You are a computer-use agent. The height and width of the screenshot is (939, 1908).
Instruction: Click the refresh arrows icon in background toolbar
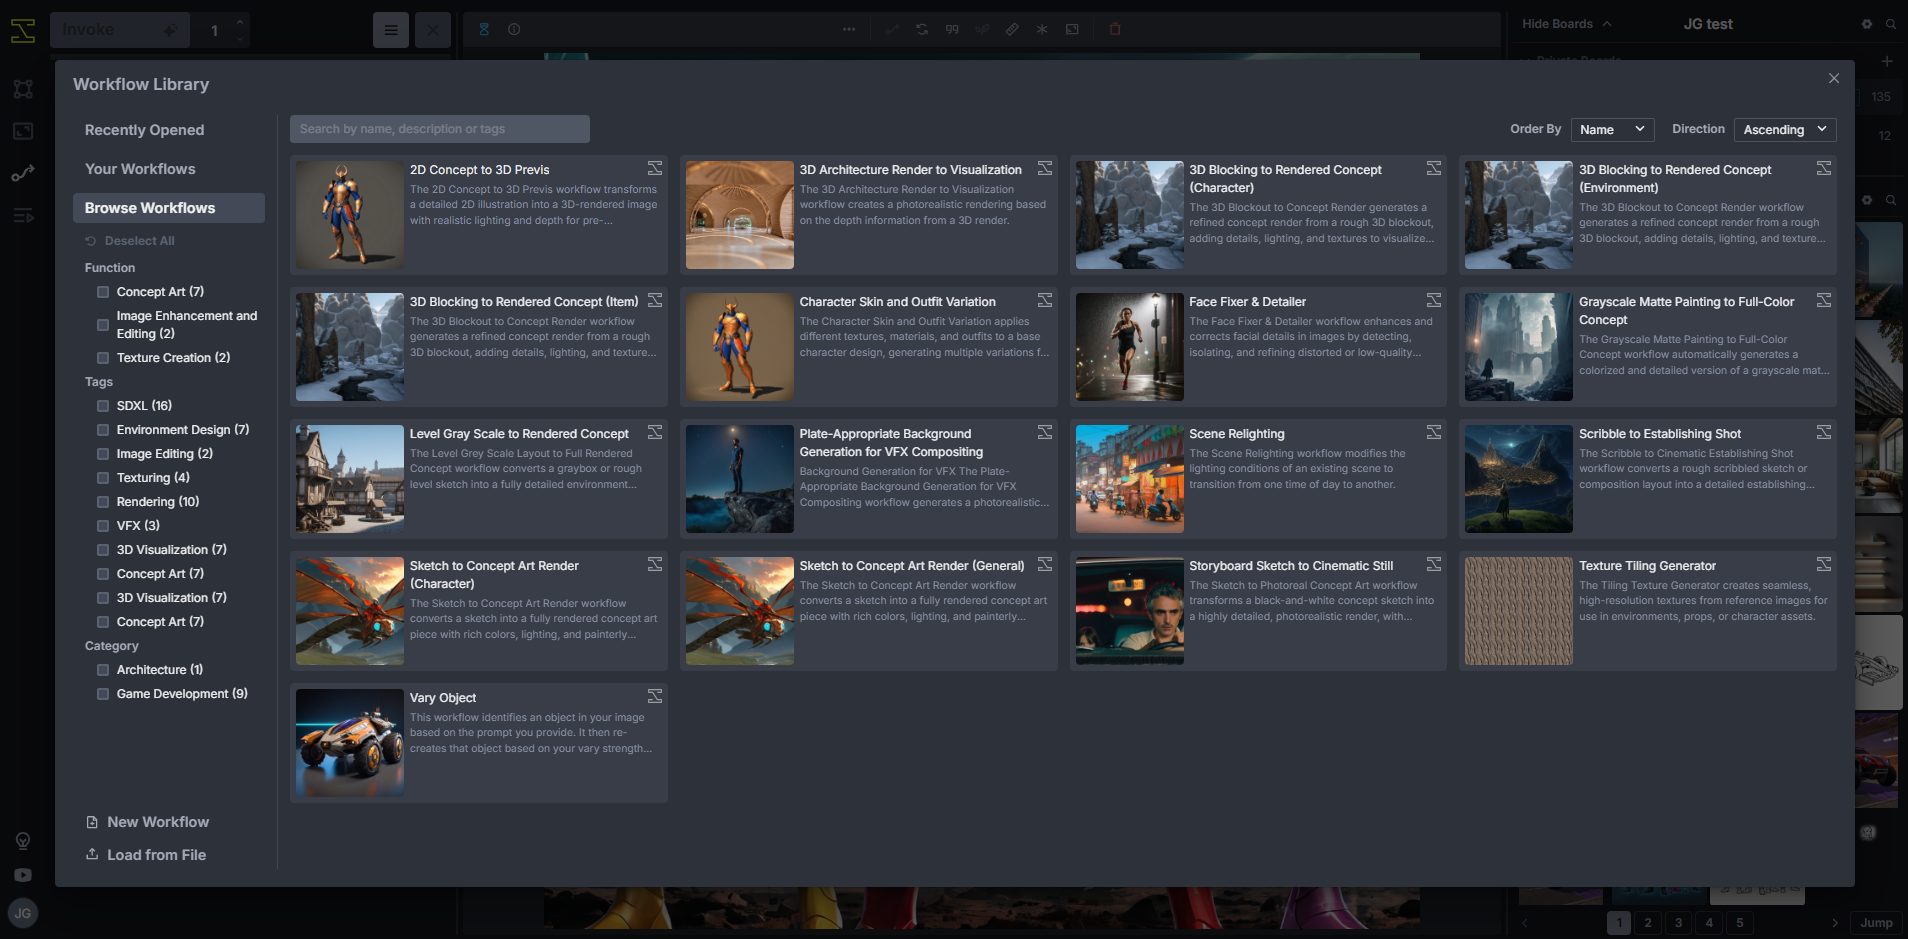(x=922, y=30)
